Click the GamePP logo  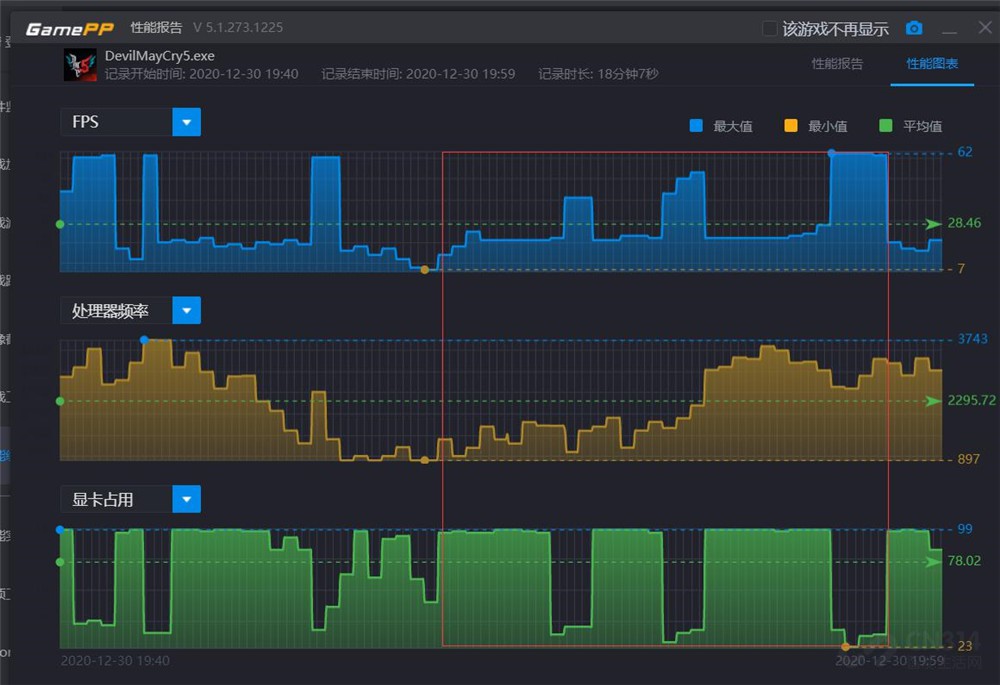click(x=70, y=29)
